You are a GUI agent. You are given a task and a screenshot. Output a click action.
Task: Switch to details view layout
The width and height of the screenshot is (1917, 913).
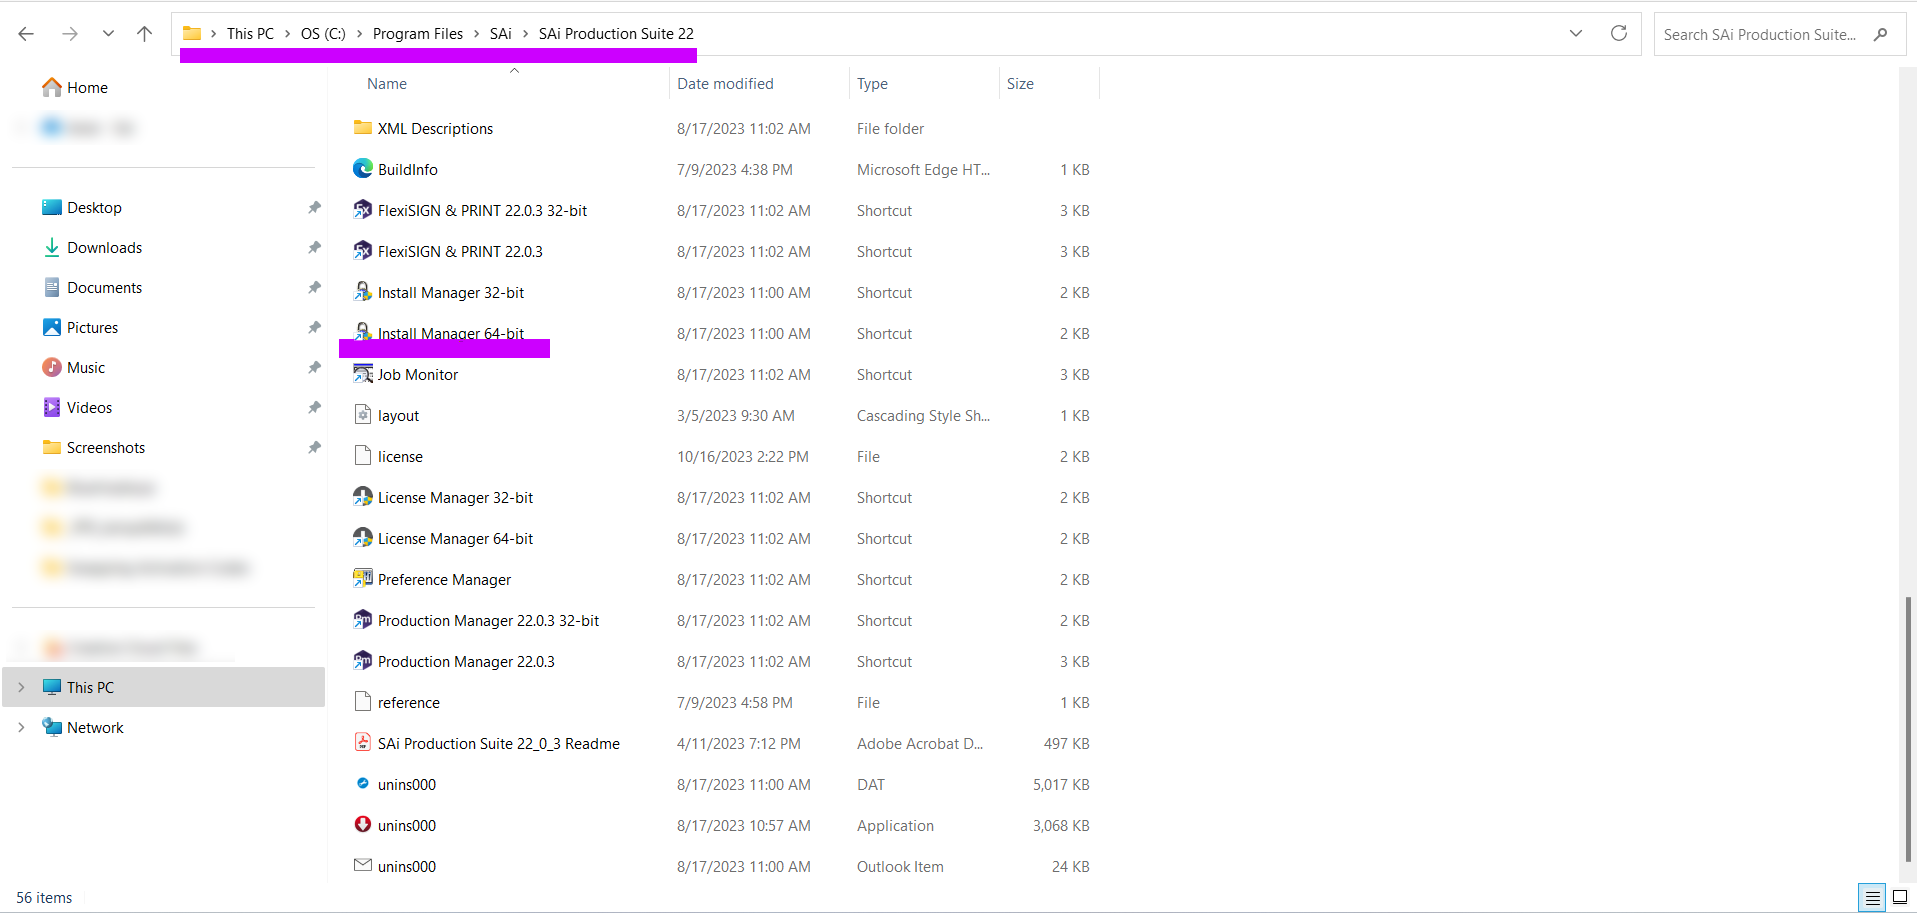[x=1872, y=898]
